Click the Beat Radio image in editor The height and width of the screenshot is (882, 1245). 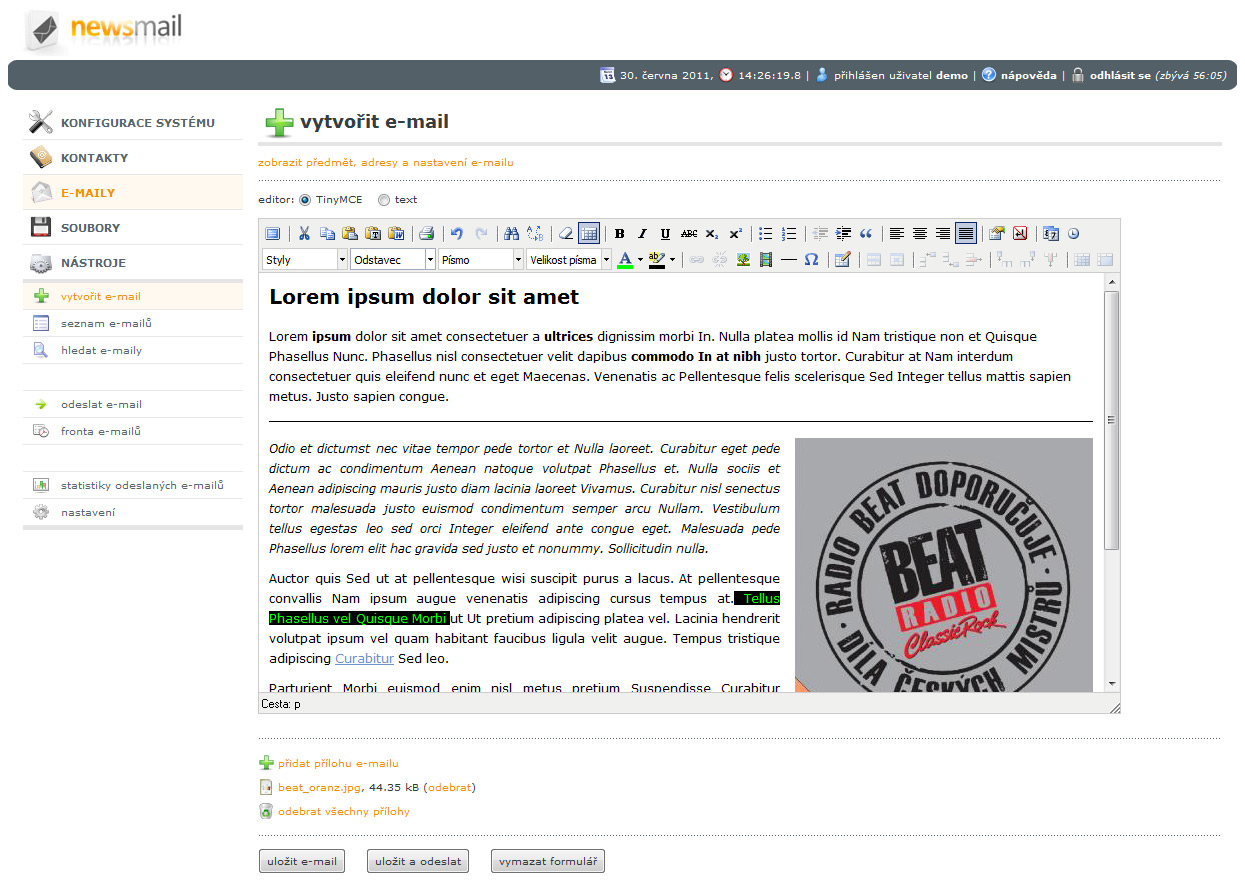pos(944,564)
